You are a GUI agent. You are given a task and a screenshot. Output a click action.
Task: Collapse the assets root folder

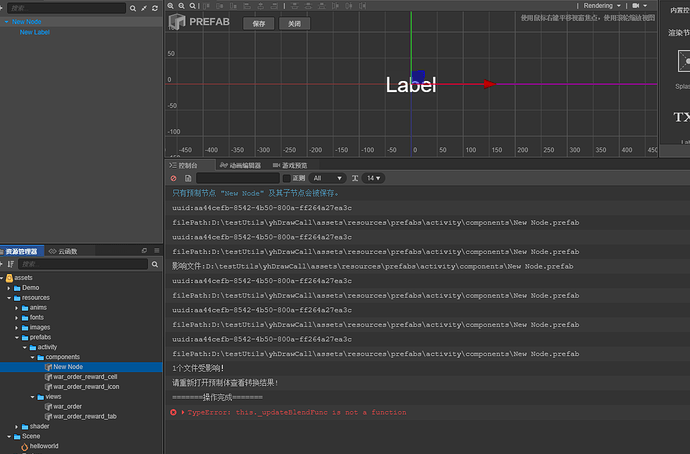(x=2, y=278)
